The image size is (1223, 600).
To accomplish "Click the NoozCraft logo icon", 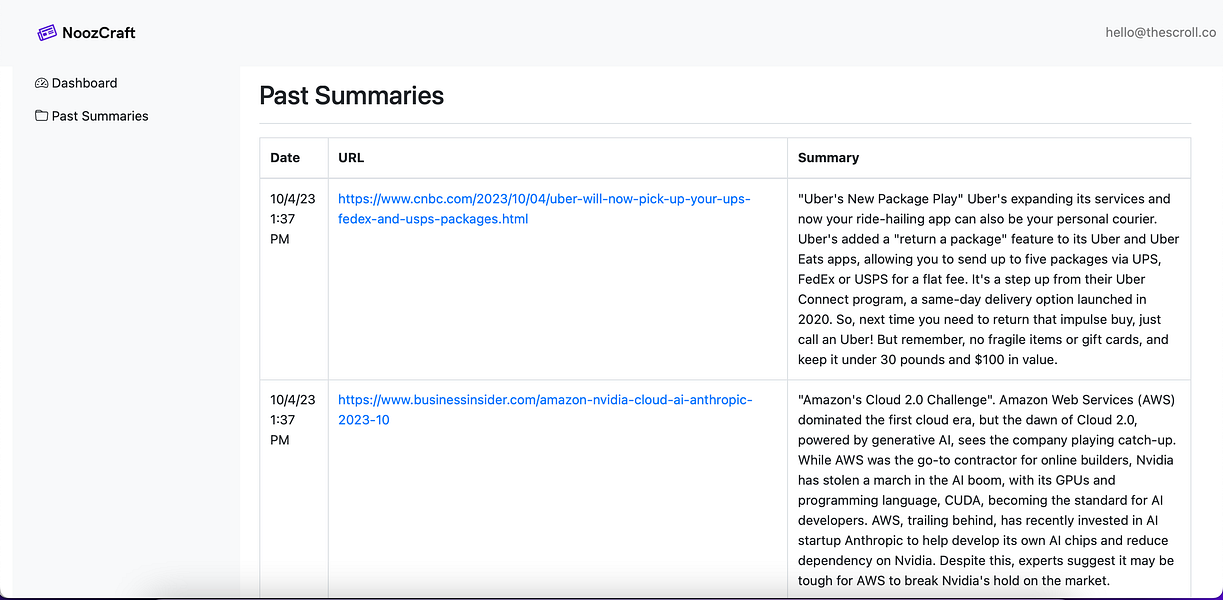I will [46, 33].
